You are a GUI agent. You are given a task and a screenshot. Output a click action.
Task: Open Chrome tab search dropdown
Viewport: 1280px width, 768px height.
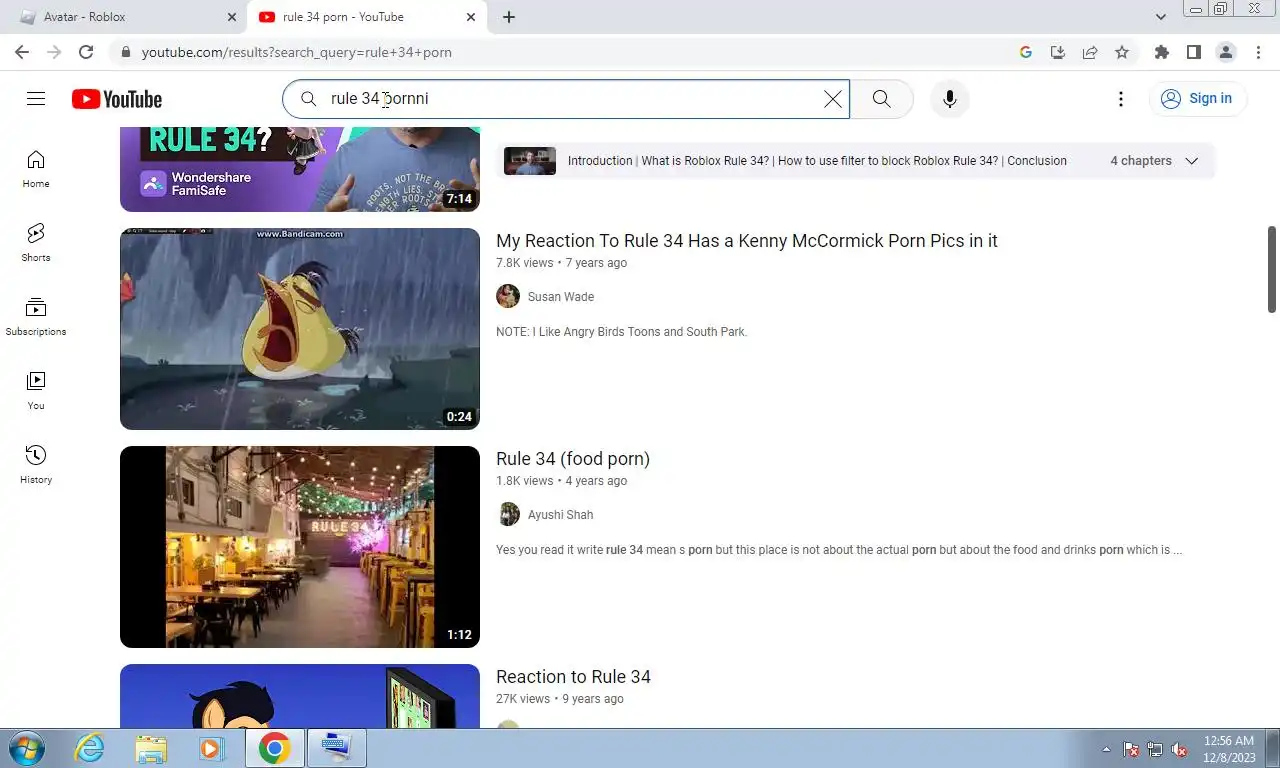[x=1160, y=17]
